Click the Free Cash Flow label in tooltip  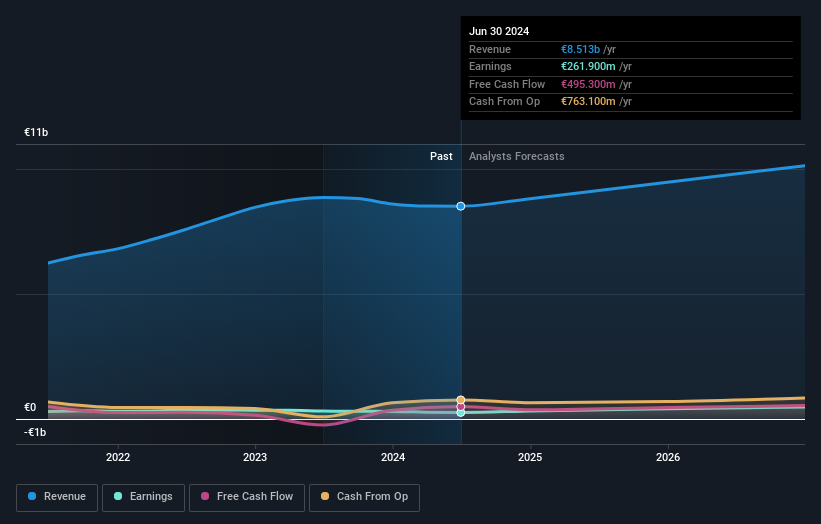507,84
